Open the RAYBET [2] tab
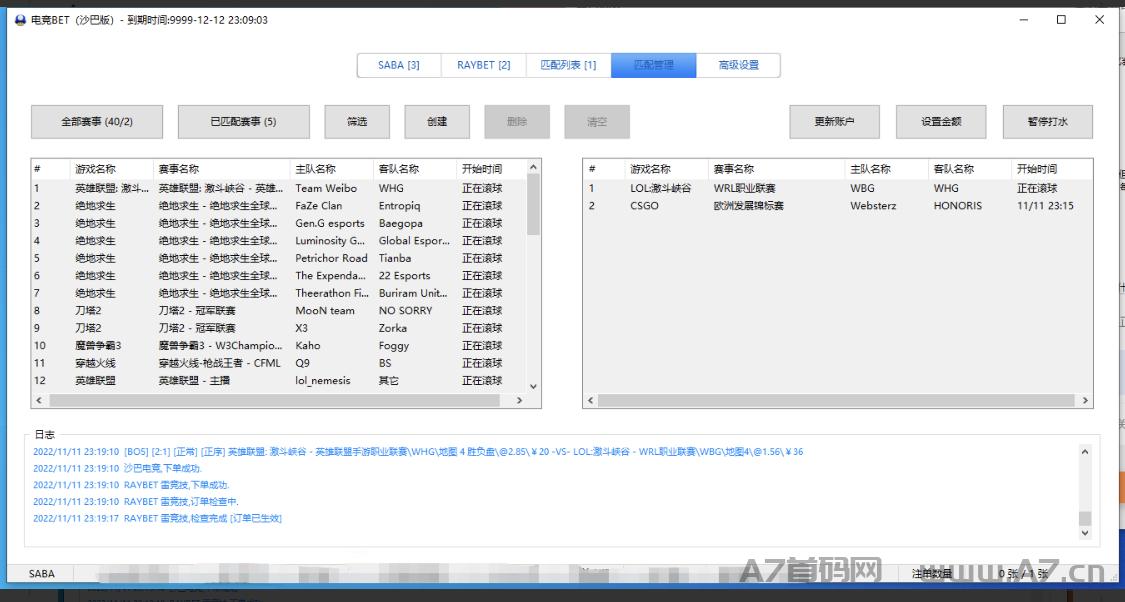 click(483, 65)
